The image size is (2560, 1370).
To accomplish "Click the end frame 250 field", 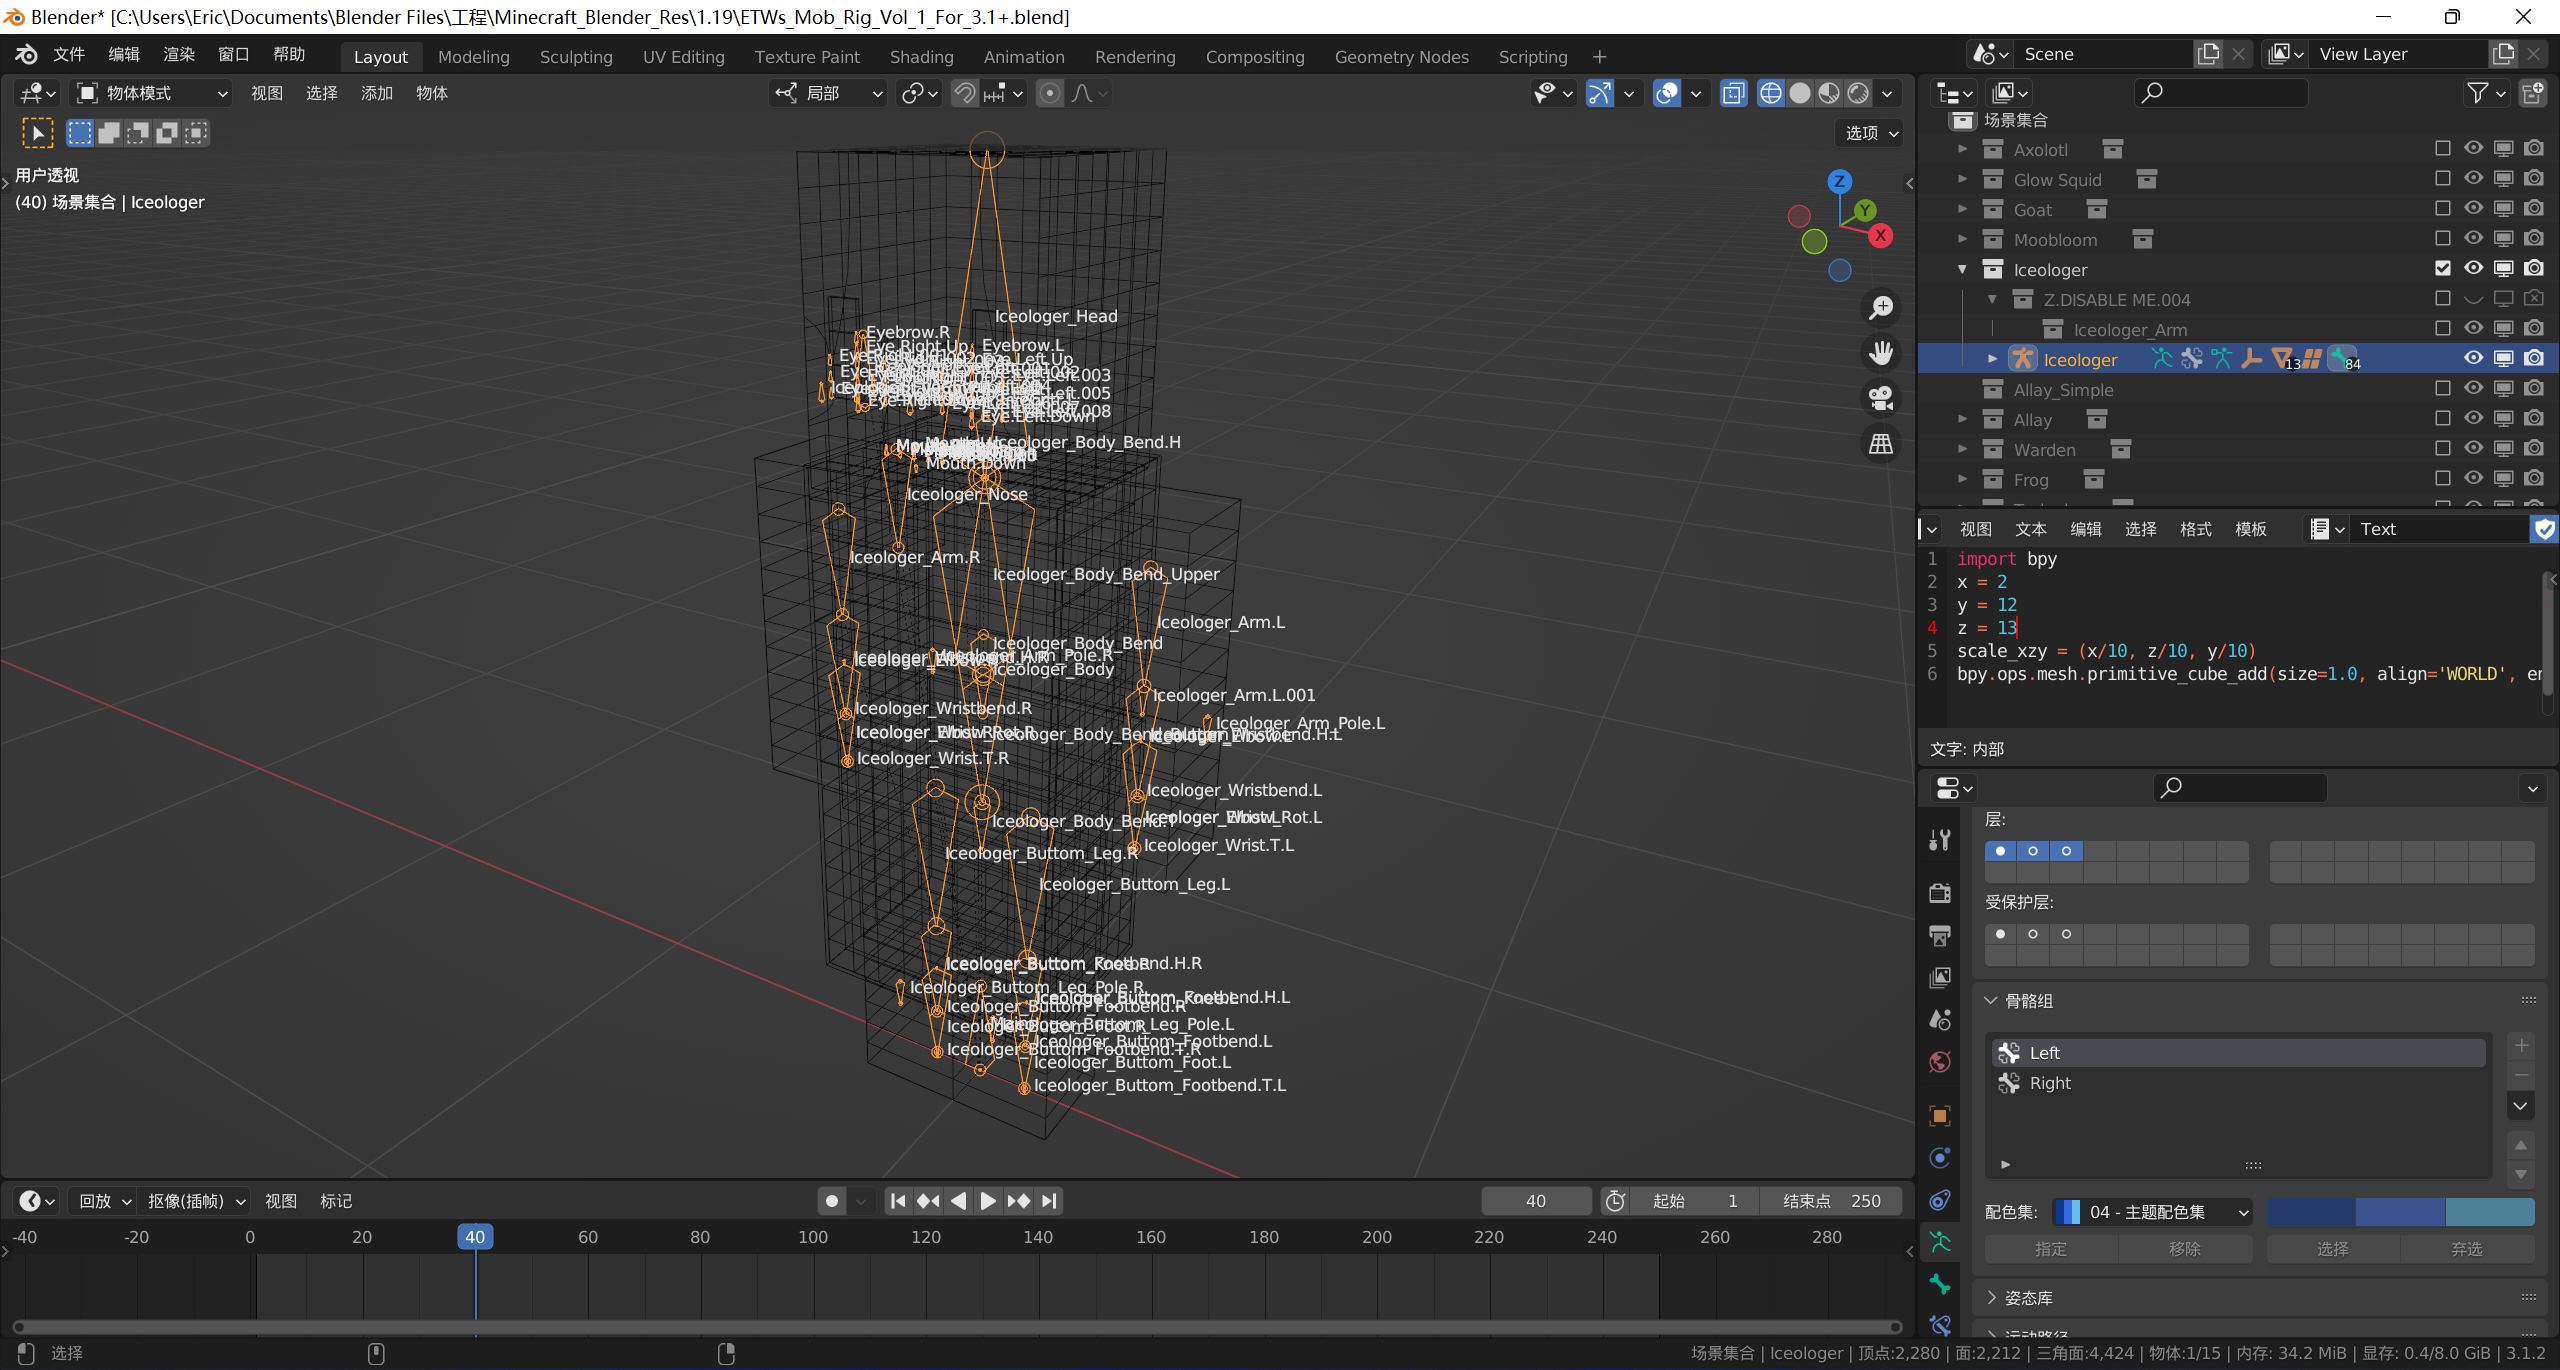I will (1831, 1201).
